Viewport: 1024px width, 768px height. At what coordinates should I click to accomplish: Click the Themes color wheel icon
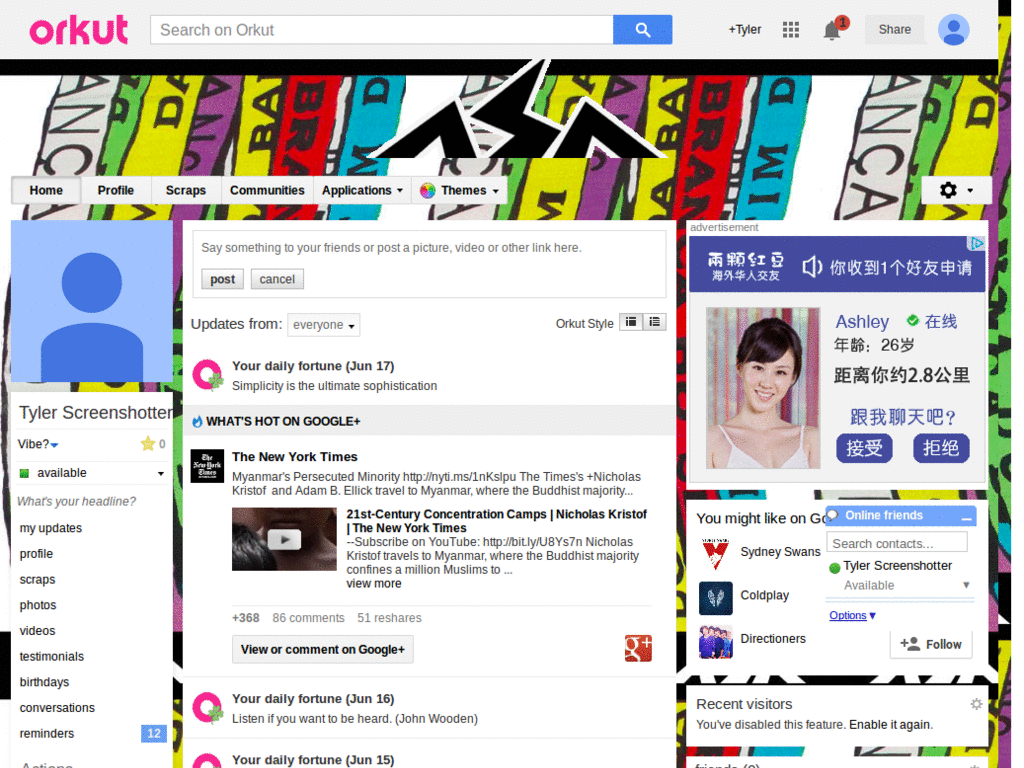[x=428, y=191]
